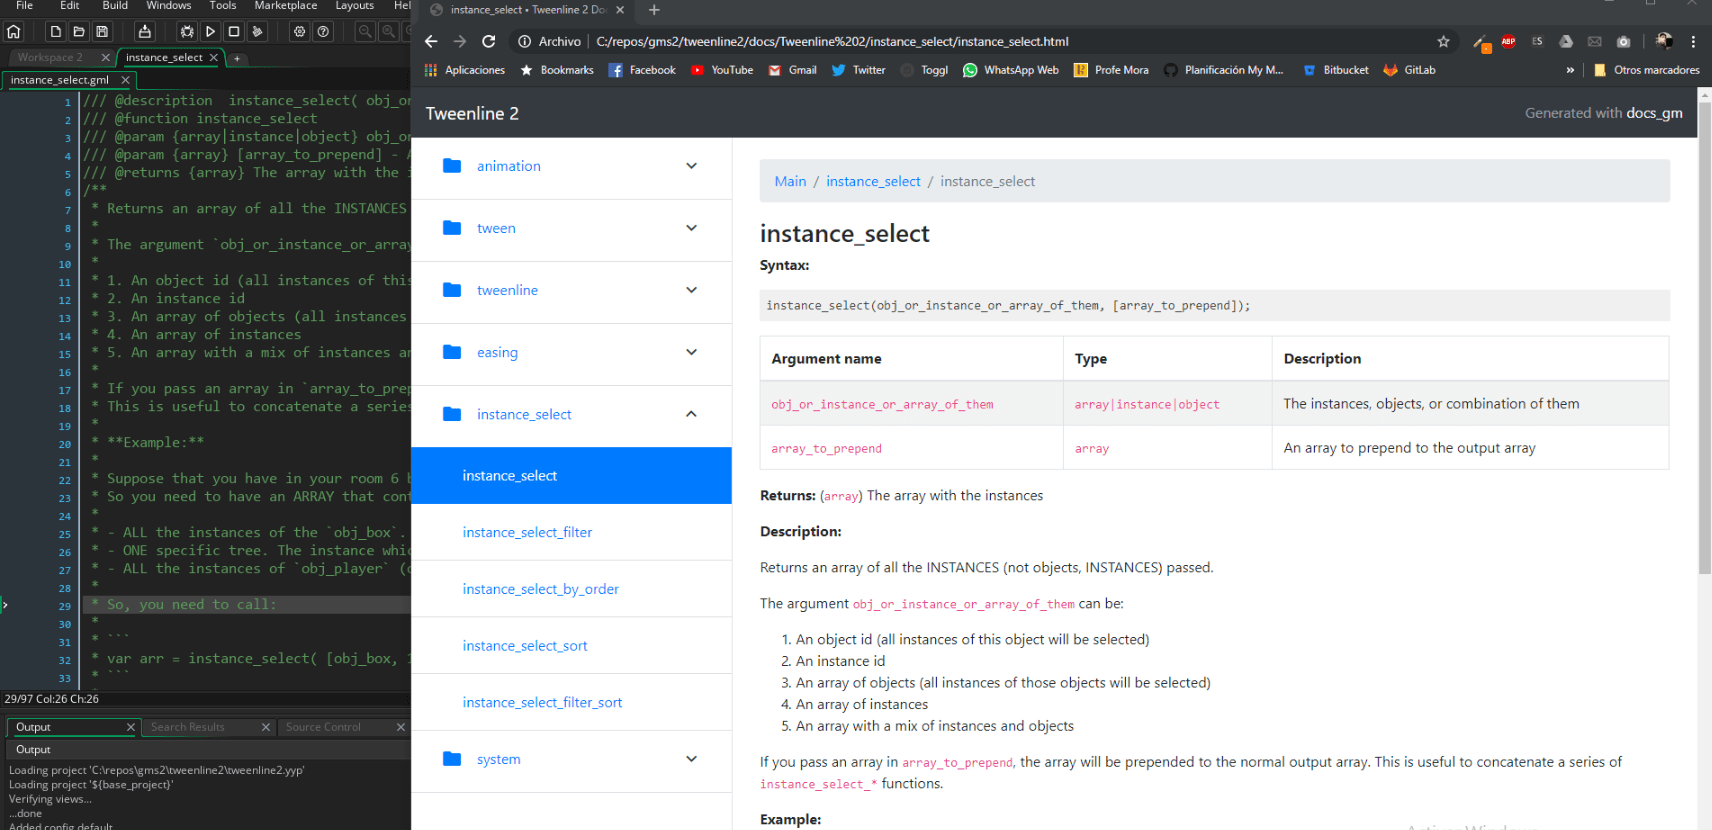Bookmark this page with the star icon
Viewport: 1712px width, 830px height.
1443,41
